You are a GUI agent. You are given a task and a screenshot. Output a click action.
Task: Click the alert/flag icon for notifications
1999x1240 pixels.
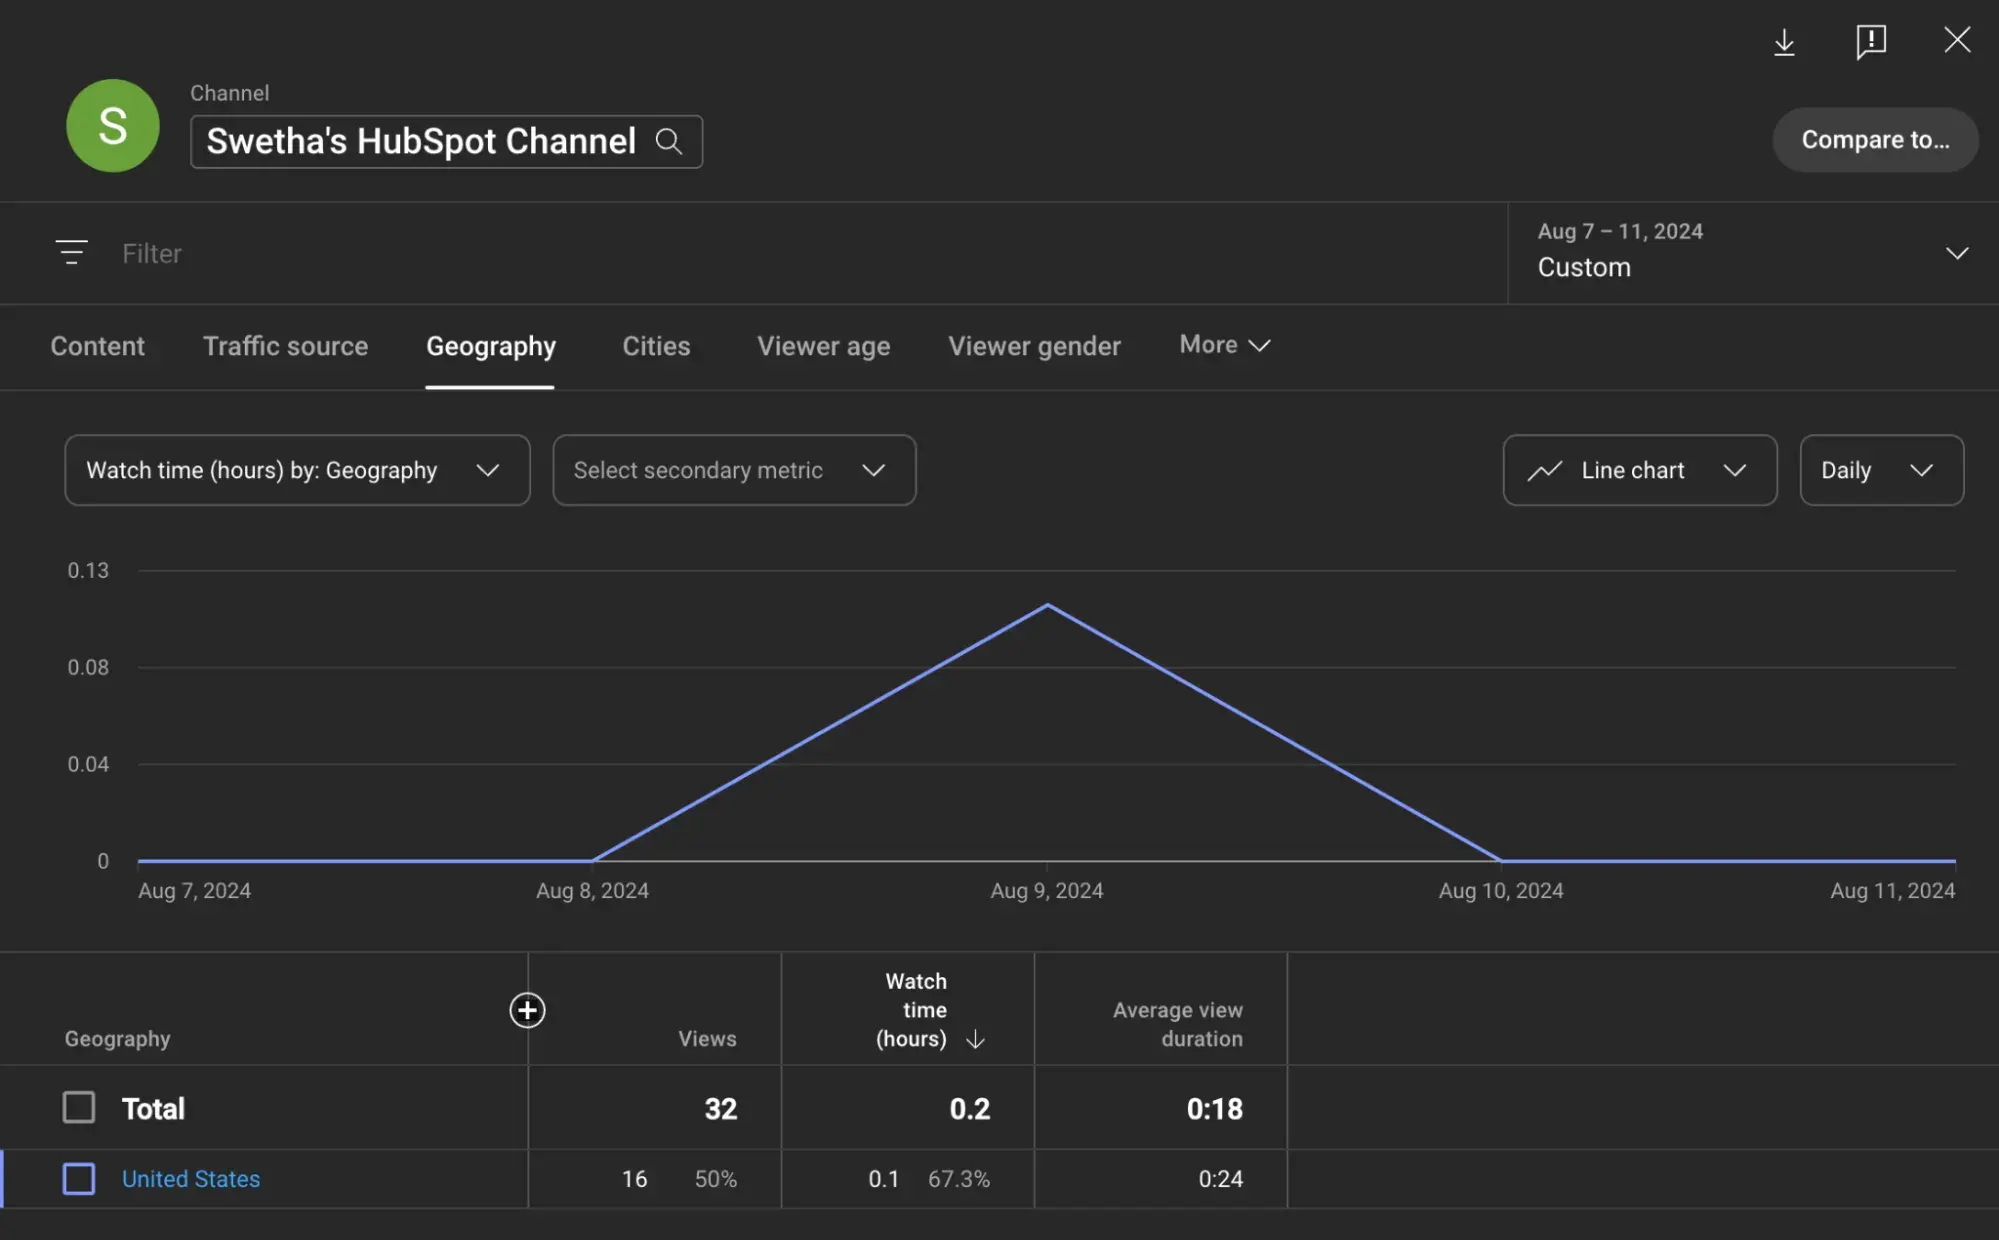coord(1870,39)
